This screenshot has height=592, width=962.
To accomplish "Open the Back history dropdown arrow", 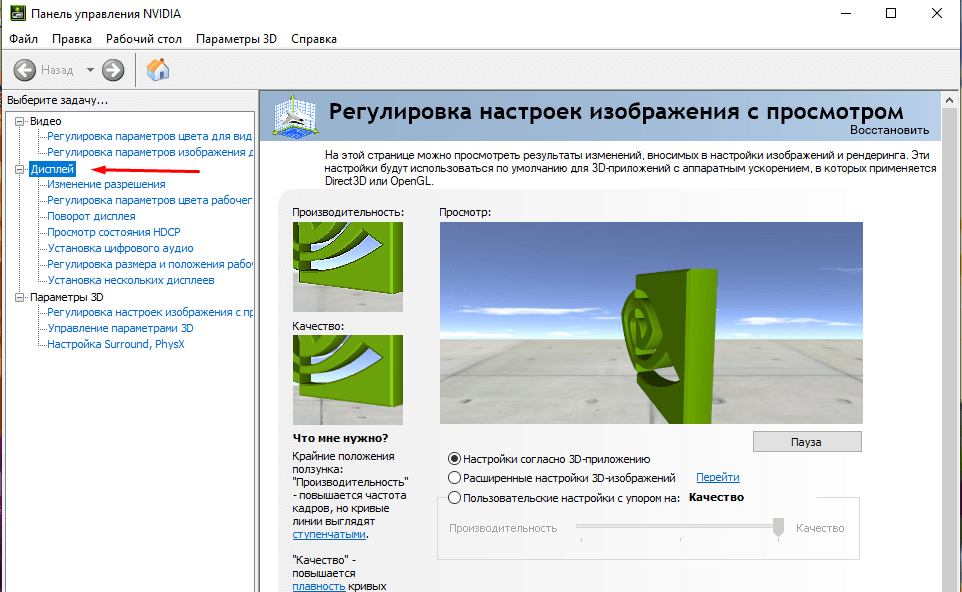I will [90, 70].
